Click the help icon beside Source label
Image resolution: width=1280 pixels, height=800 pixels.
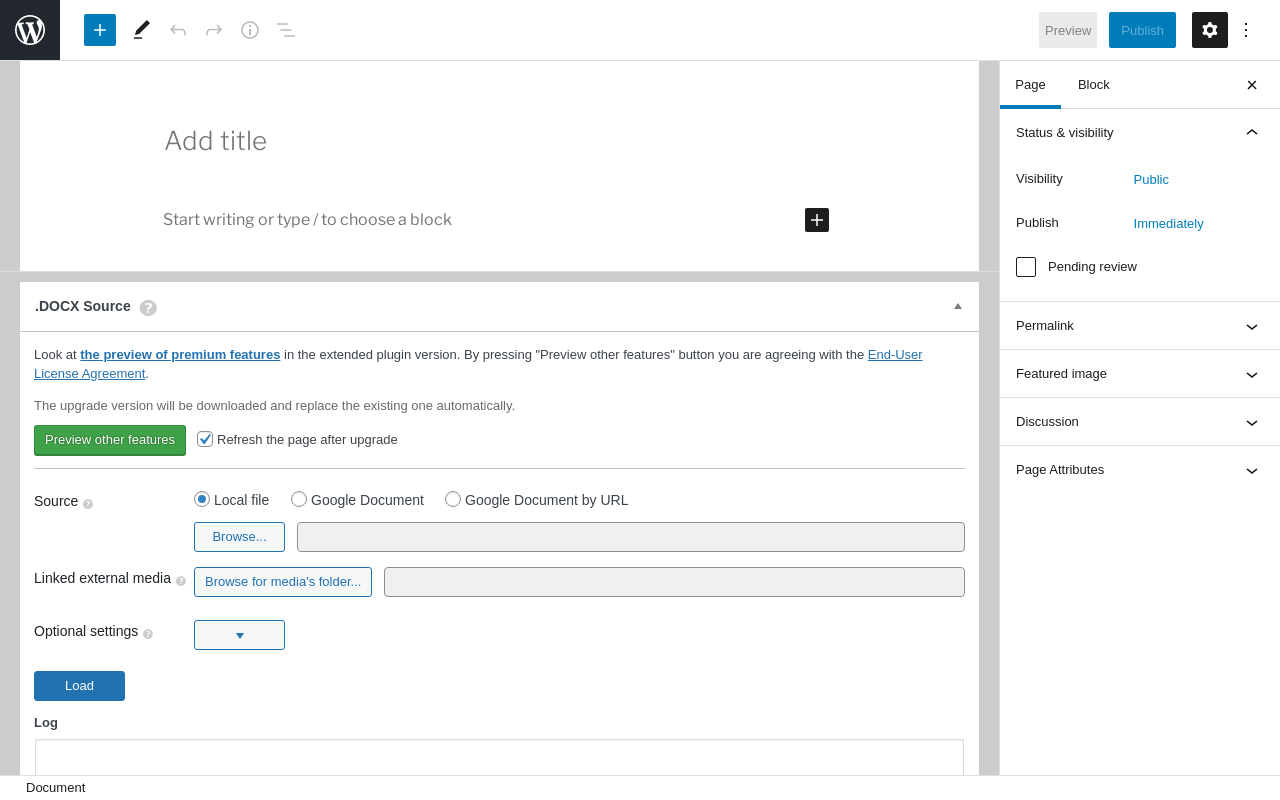88,504
